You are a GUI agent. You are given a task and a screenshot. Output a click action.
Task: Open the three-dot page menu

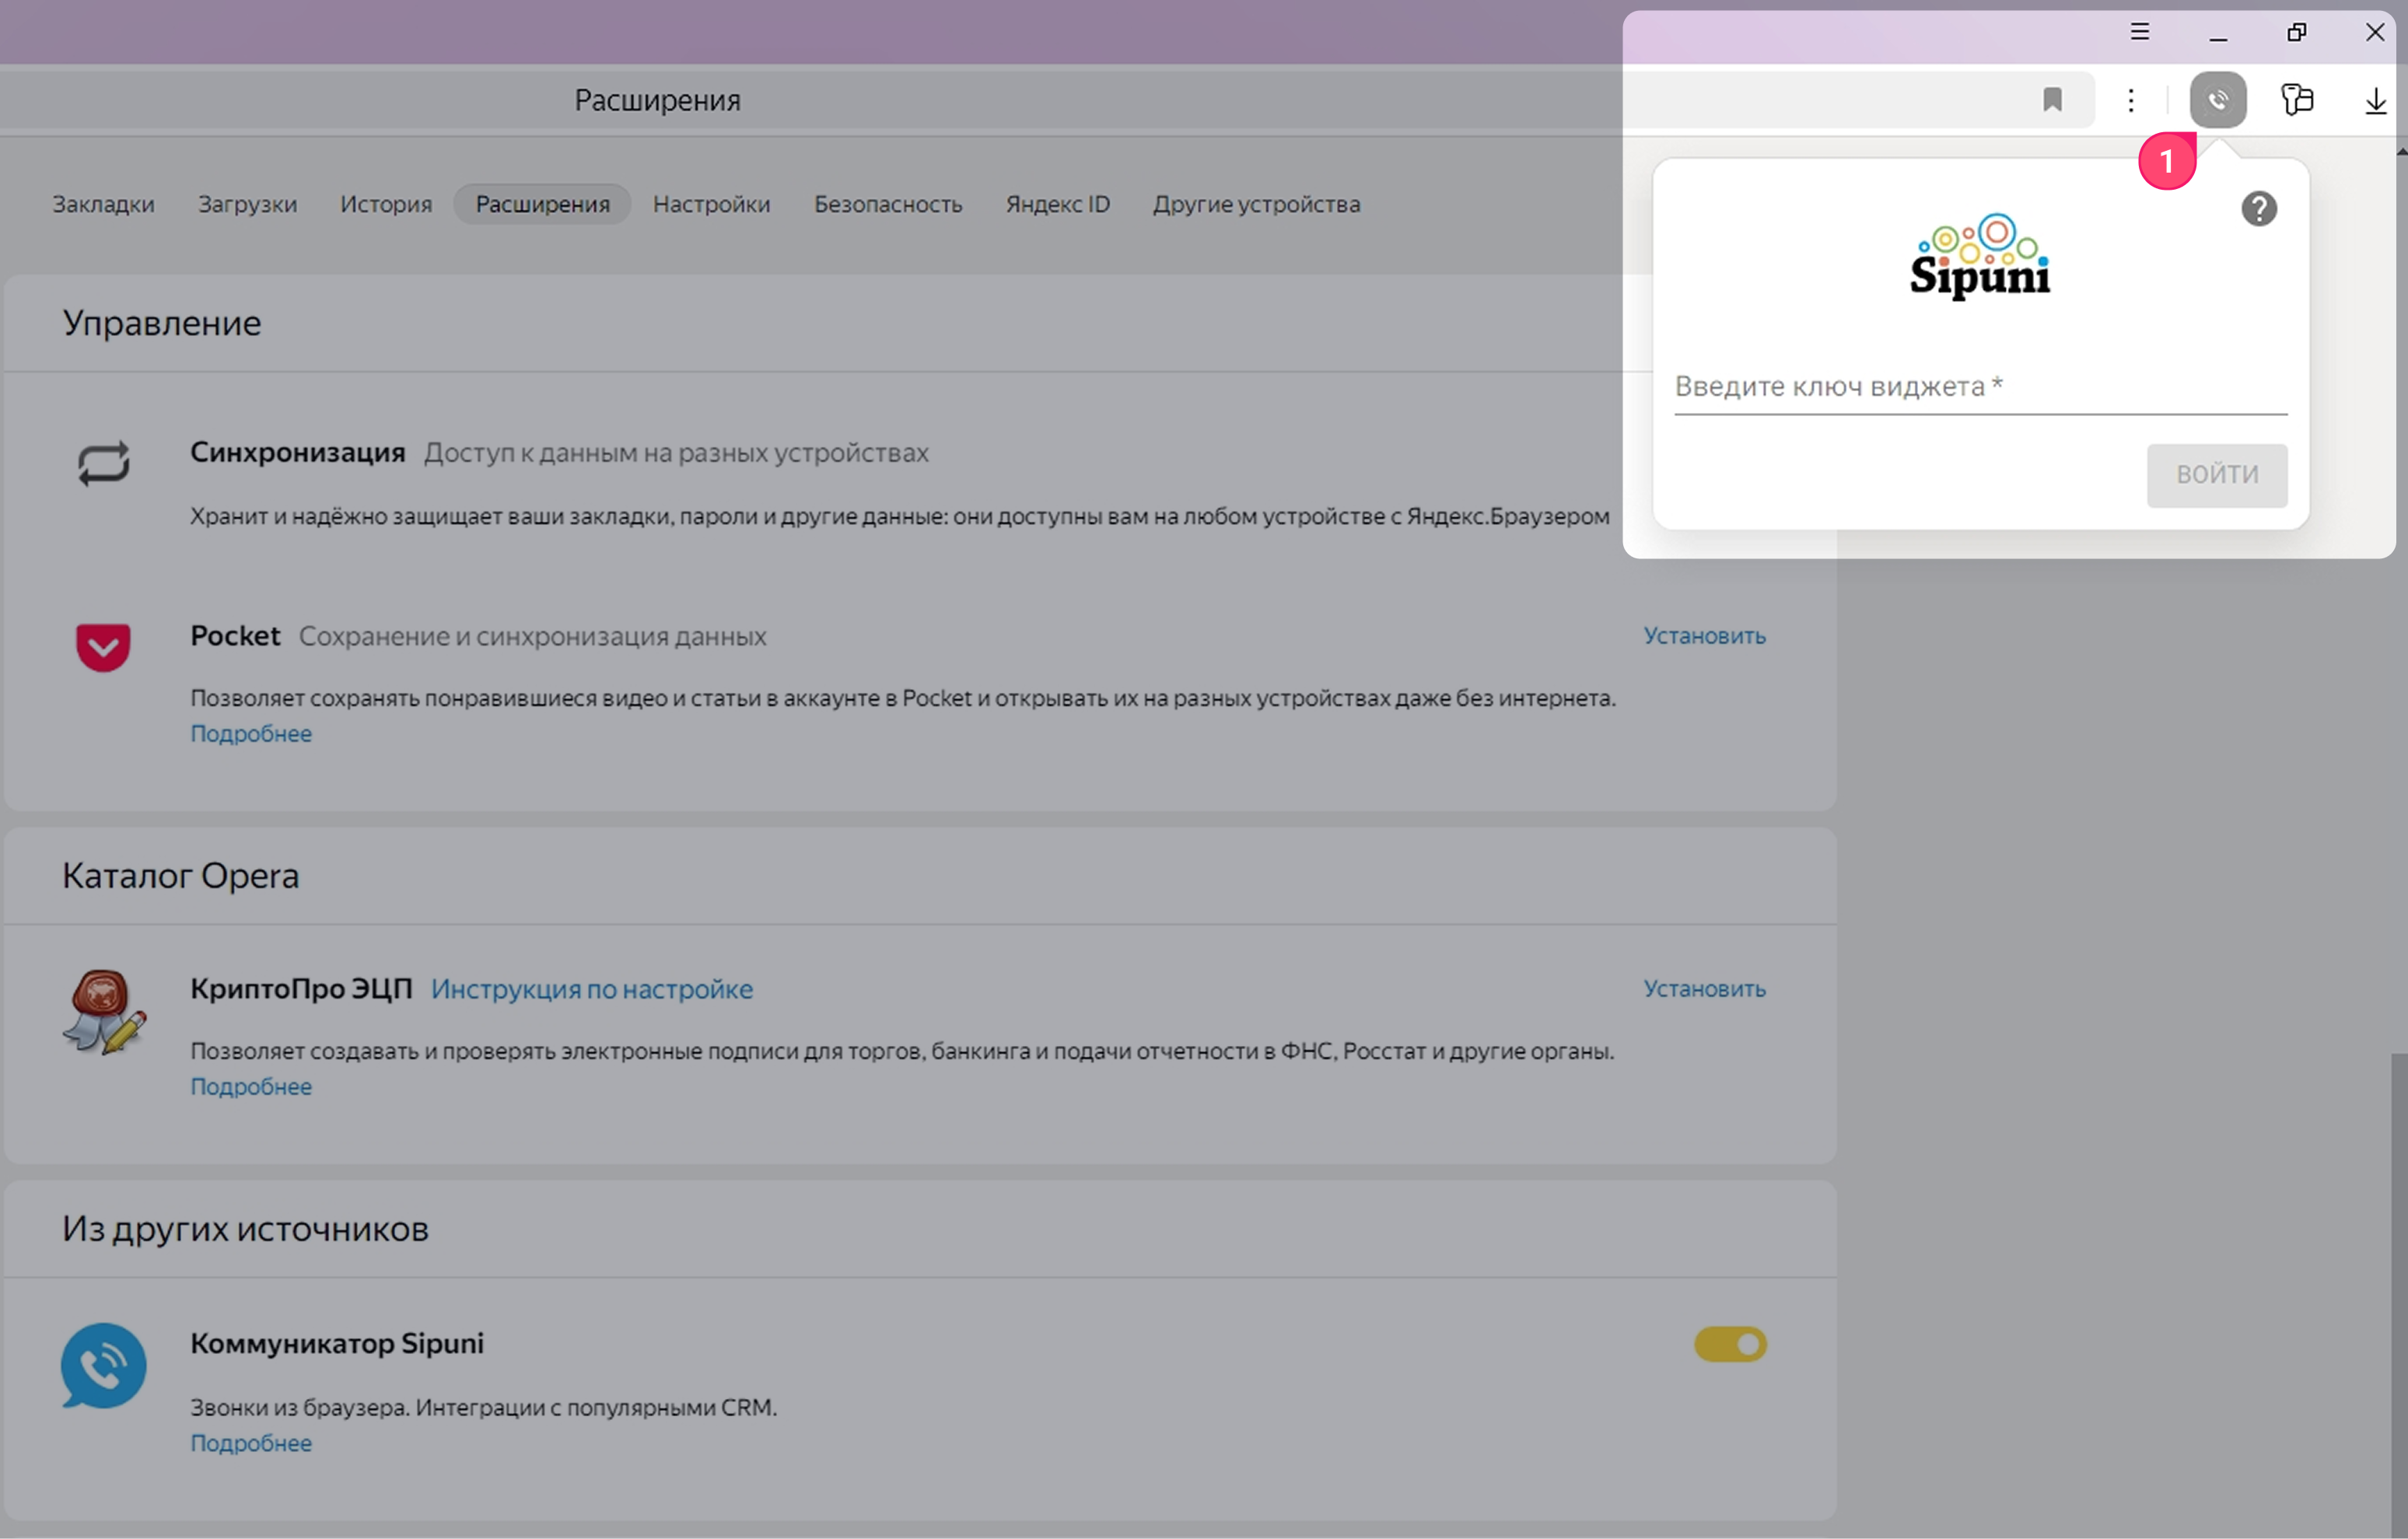coord(2131,100)
